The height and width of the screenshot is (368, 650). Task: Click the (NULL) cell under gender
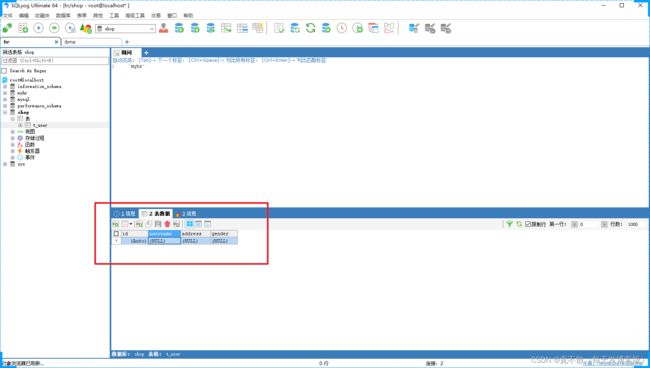tap(224, 241)
